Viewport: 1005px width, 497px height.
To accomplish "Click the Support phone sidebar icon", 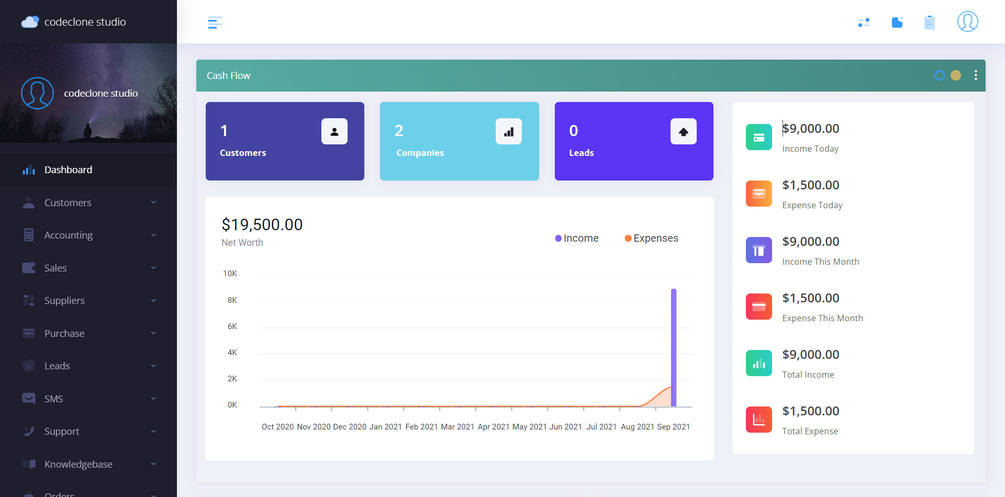I will [29, 431].
